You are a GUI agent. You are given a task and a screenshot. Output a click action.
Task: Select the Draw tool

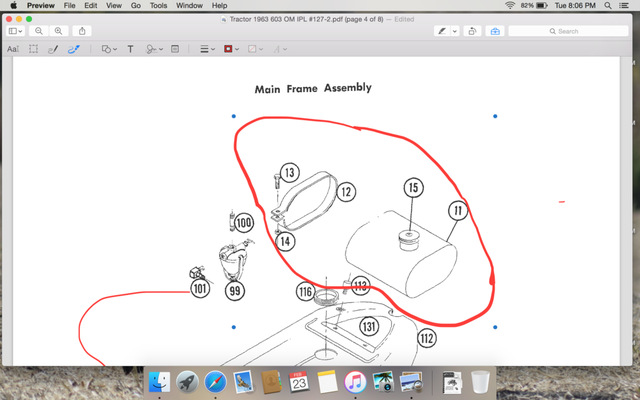[x=73, y=49]
